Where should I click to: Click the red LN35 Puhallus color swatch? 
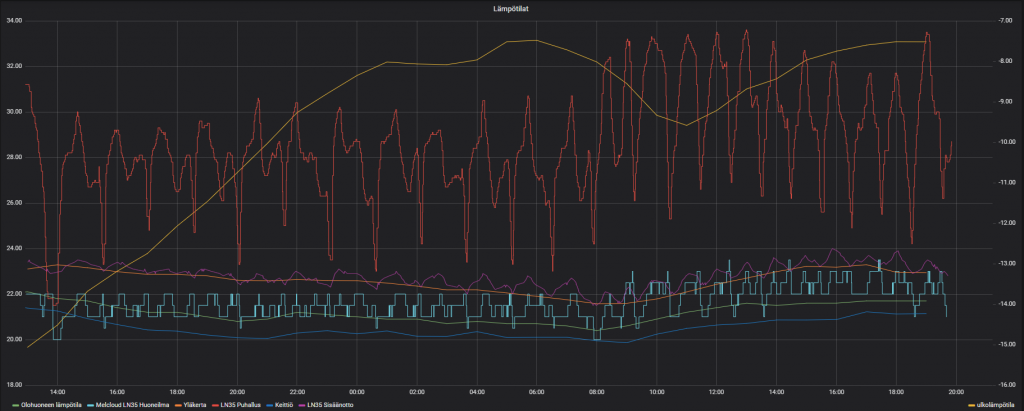[x=216, y=405]
